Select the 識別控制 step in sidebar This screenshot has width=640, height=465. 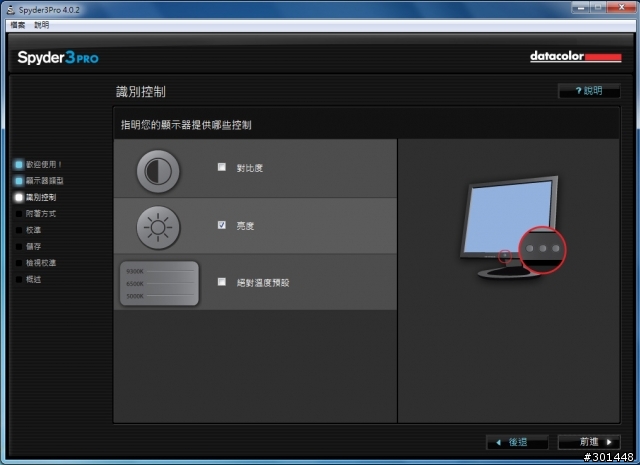36,198
